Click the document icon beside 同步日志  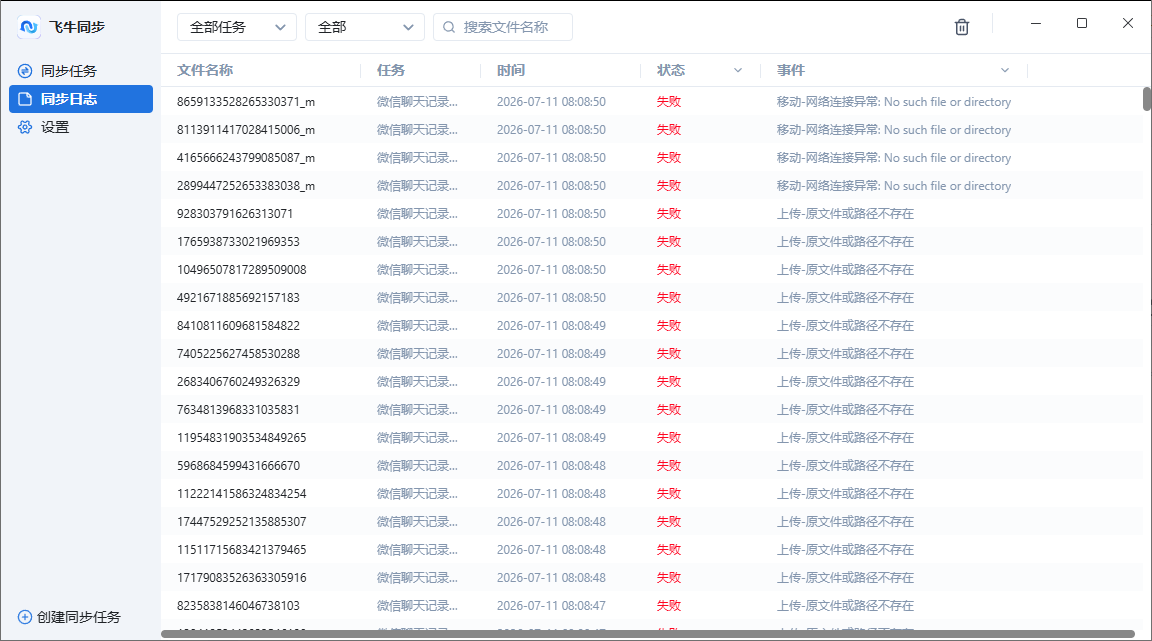25,99
